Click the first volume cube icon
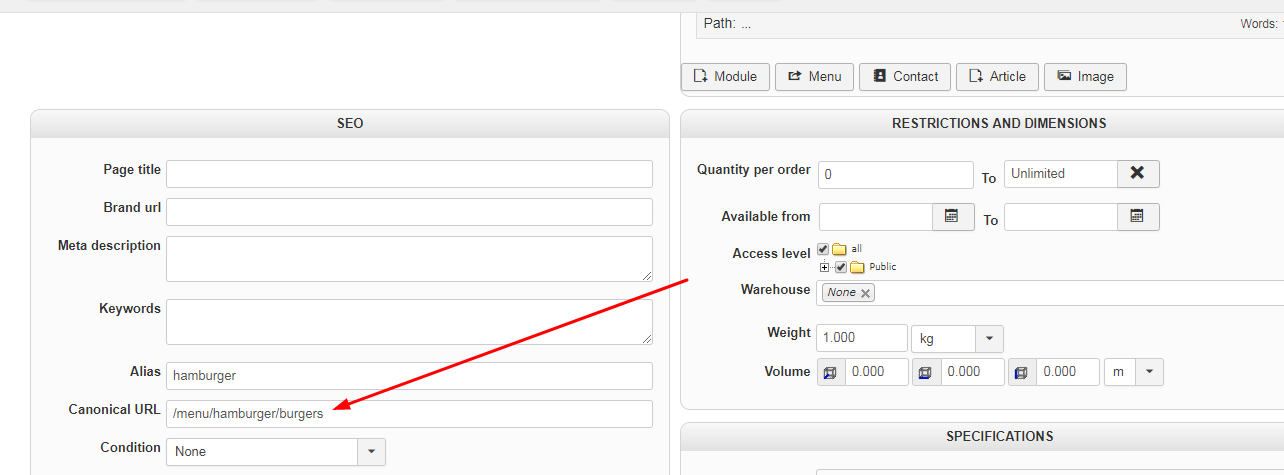The image size is (1284, 475). click(831, 372)
